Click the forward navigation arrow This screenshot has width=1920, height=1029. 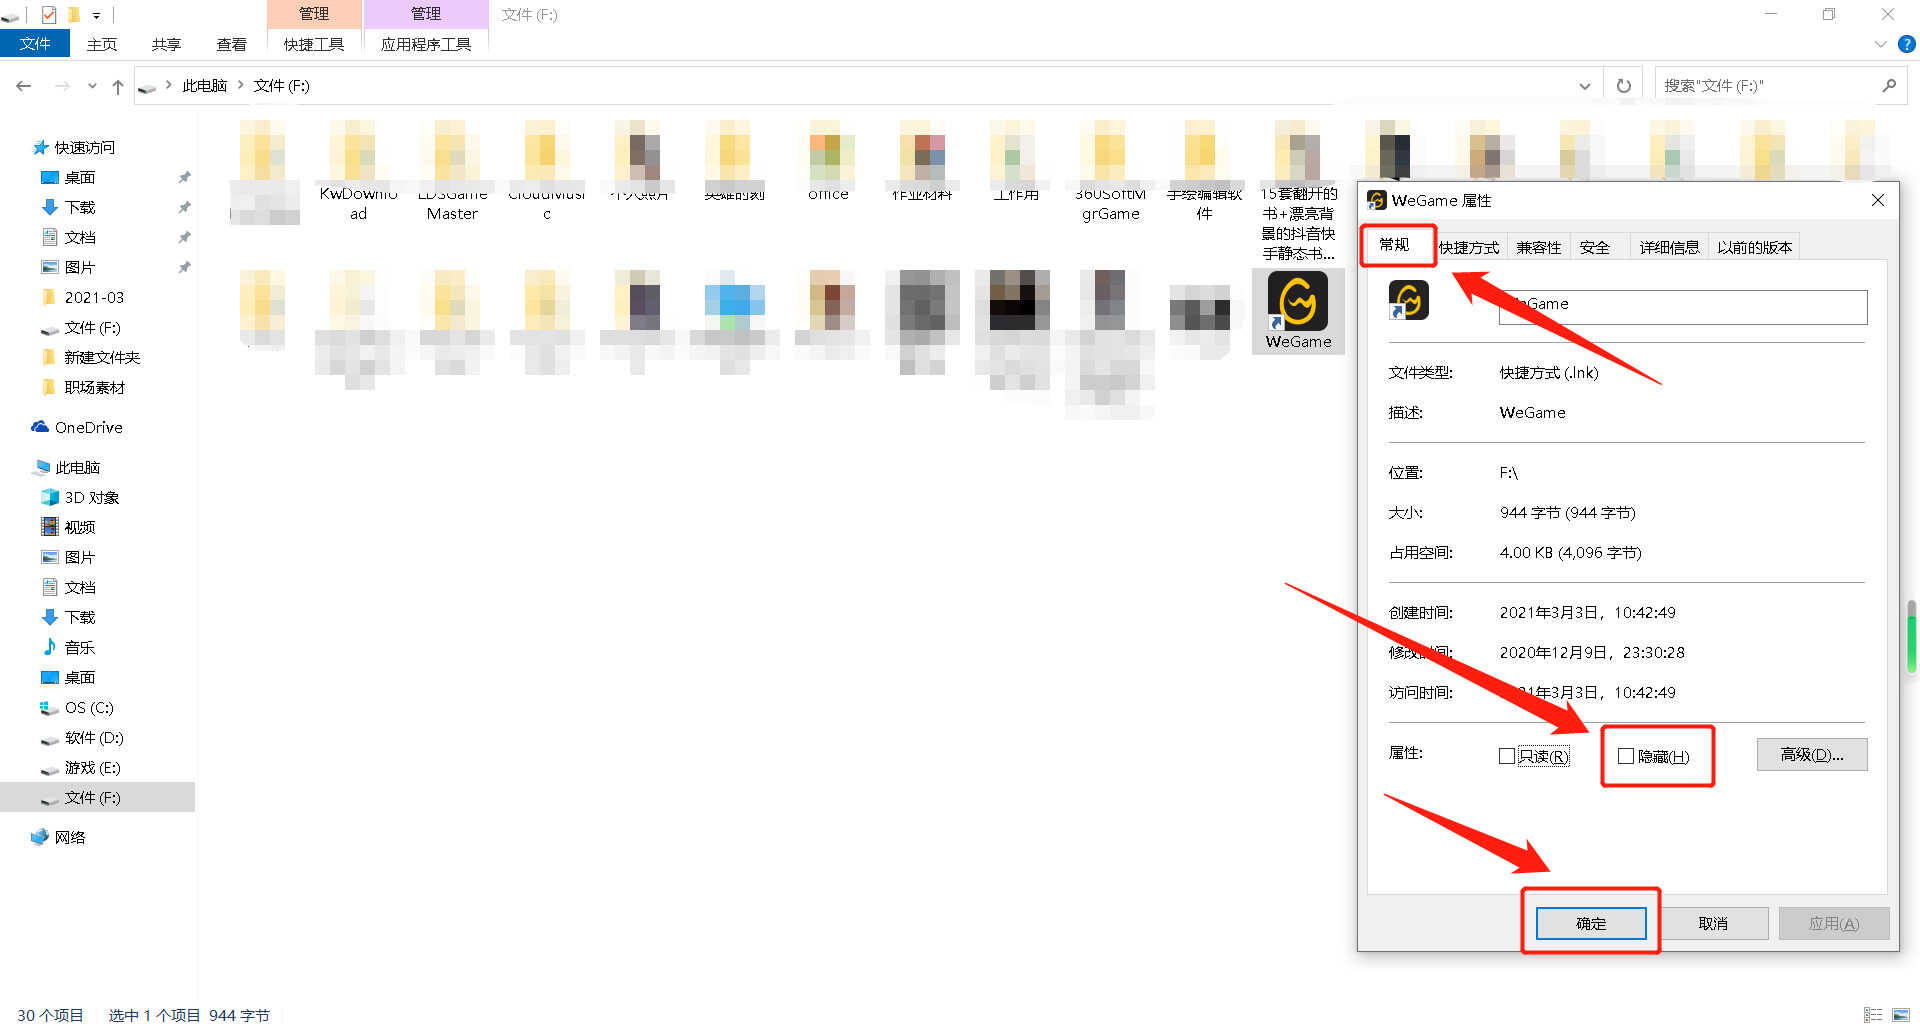click(62, 86)
